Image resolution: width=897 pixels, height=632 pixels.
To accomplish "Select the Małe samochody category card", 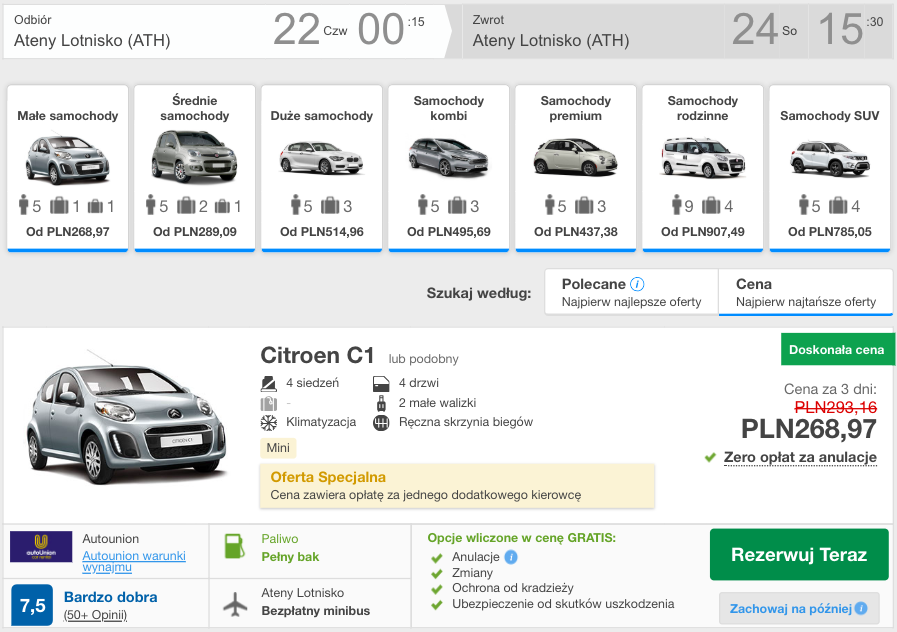I will pos(68,168).
